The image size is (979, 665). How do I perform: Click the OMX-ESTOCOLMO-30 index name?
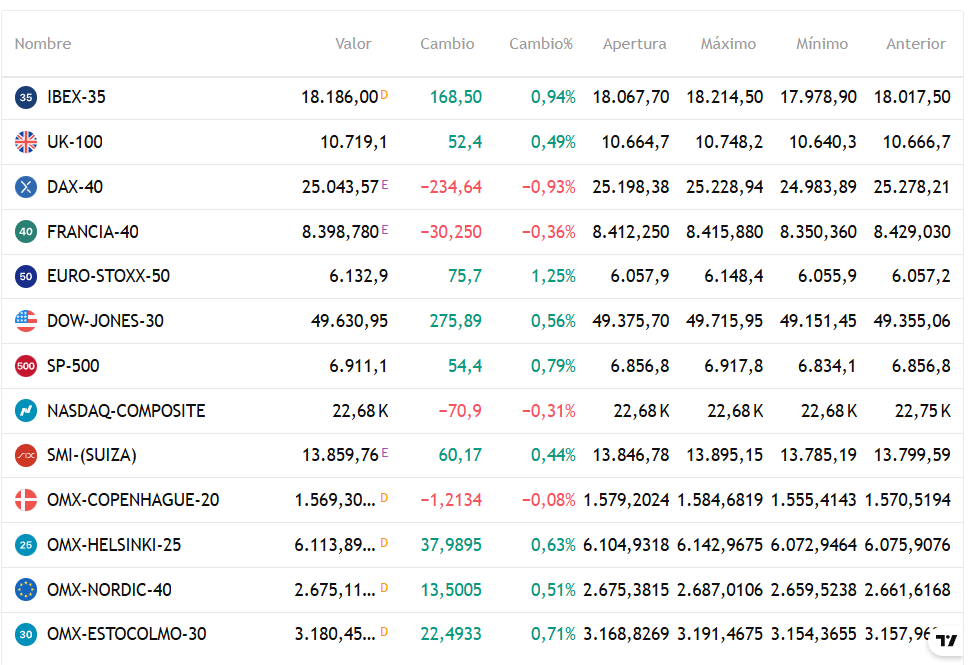(x=127, y=634)
